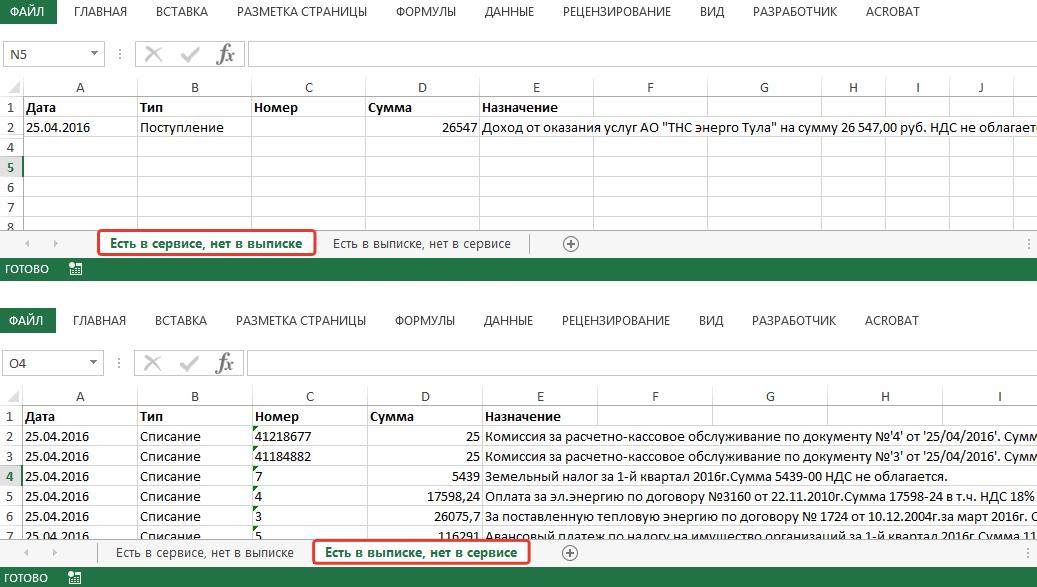The height and width of the screenshot is (587, 1037).
Task: Open РАЗМЕТКА СТРАНИЦЫ tab in upper window
Action: 302,12
